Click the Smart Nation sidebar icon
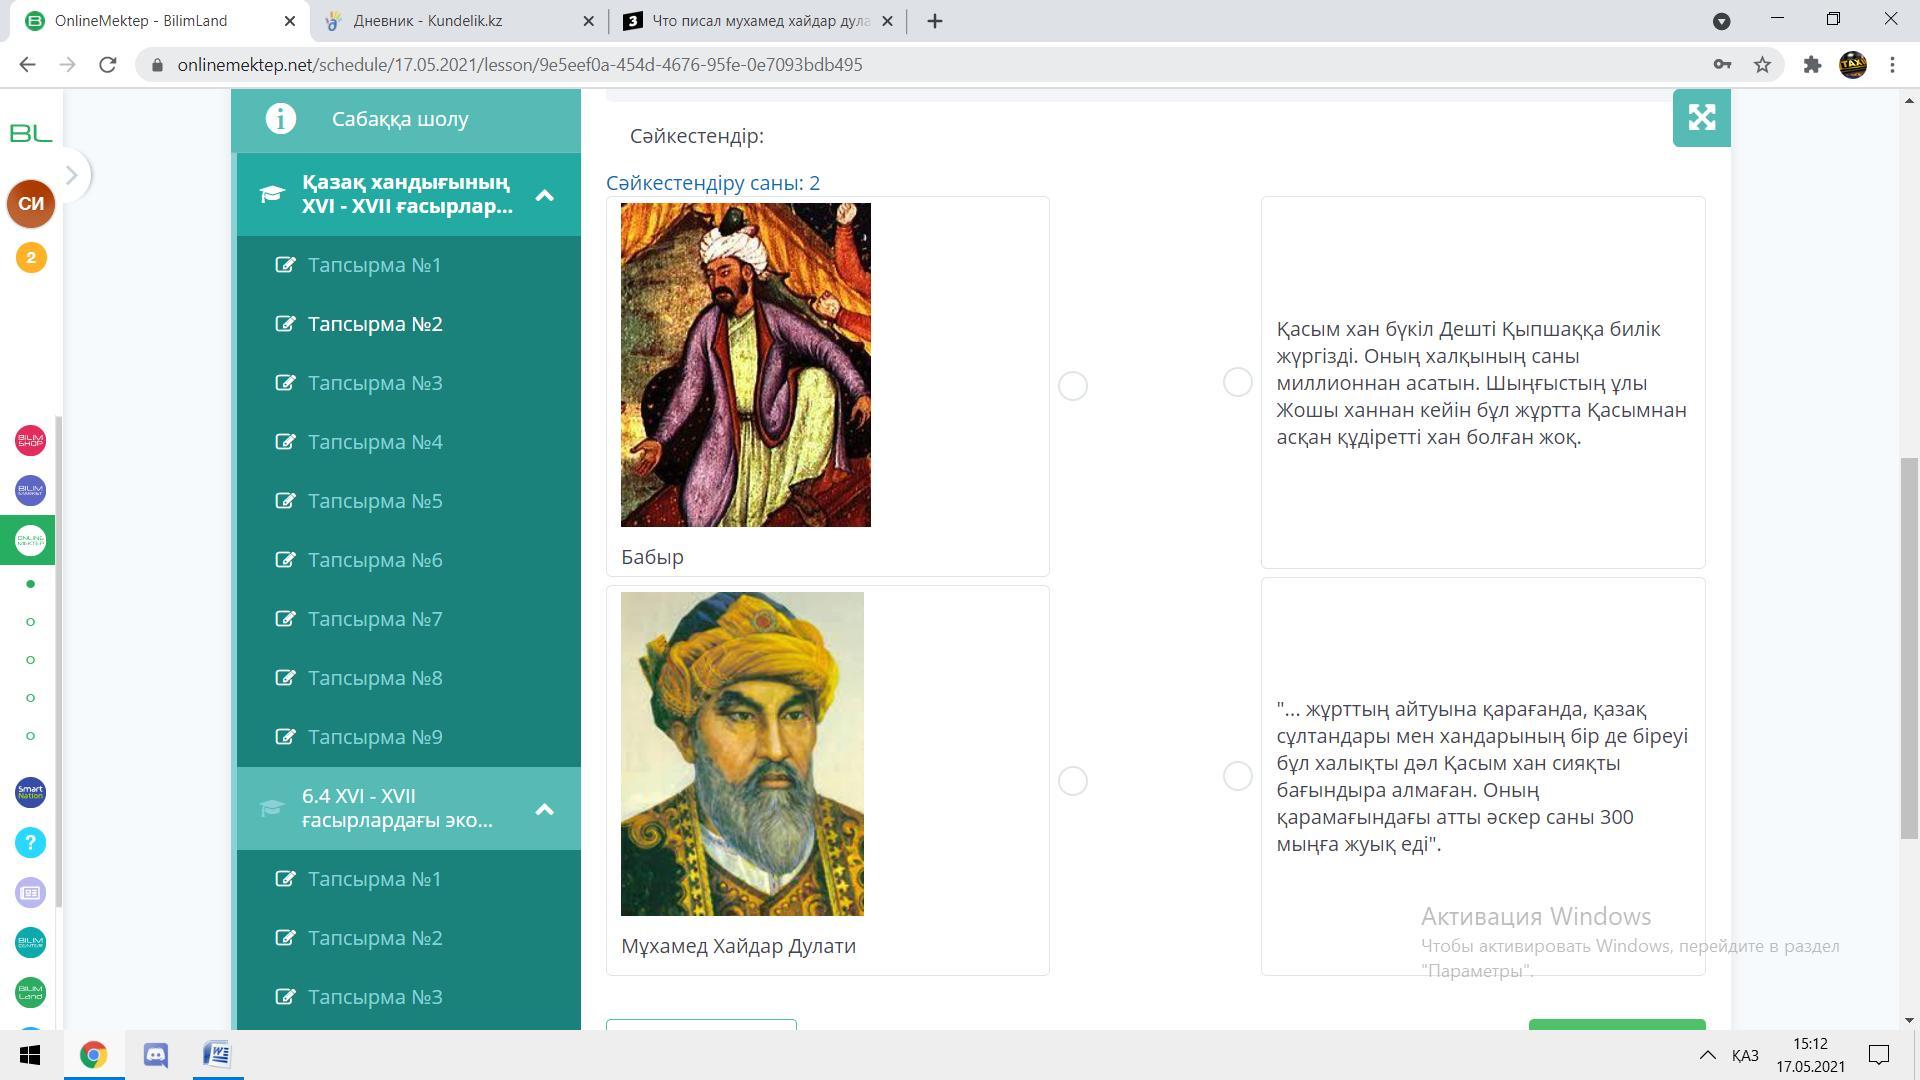The height and width of the screenshot is (1080, 1920). tap(30, 793)
